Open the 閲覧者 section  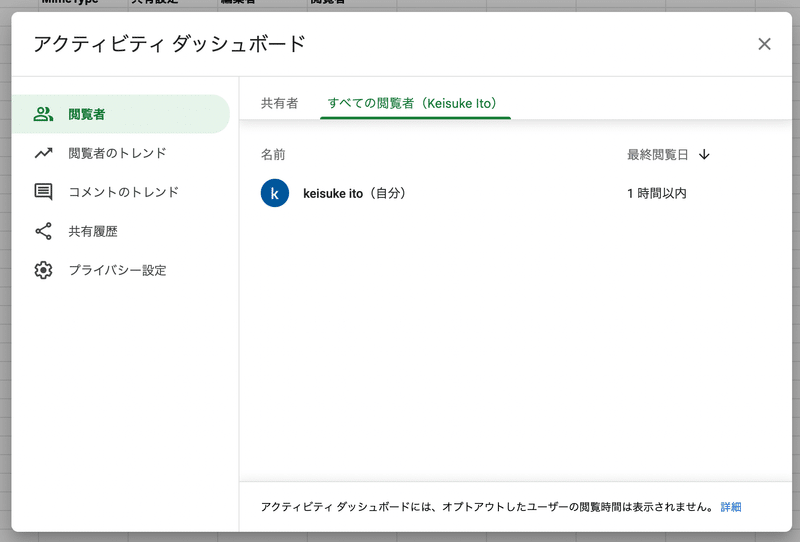120,114
